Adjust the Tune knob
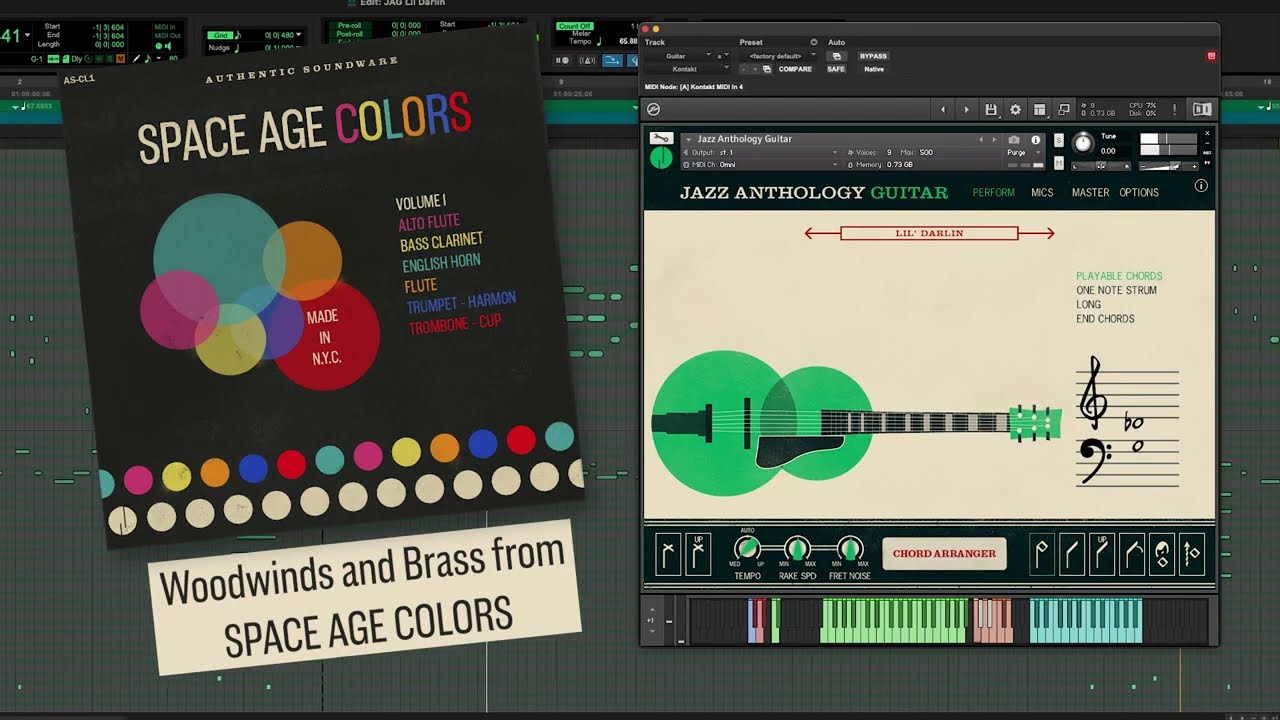Image resolution: width=1280 pixels, height=720 pixels. [x=1083, y=143]
